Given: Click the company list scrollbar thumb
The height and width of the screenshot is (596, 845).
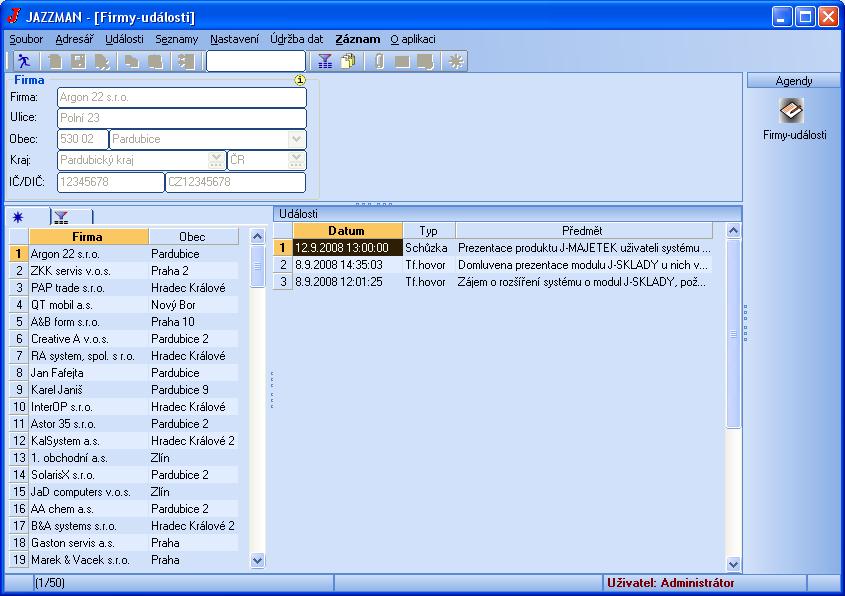Looking at the screenshot, I should pyautogui.click(x=258, y=266).
